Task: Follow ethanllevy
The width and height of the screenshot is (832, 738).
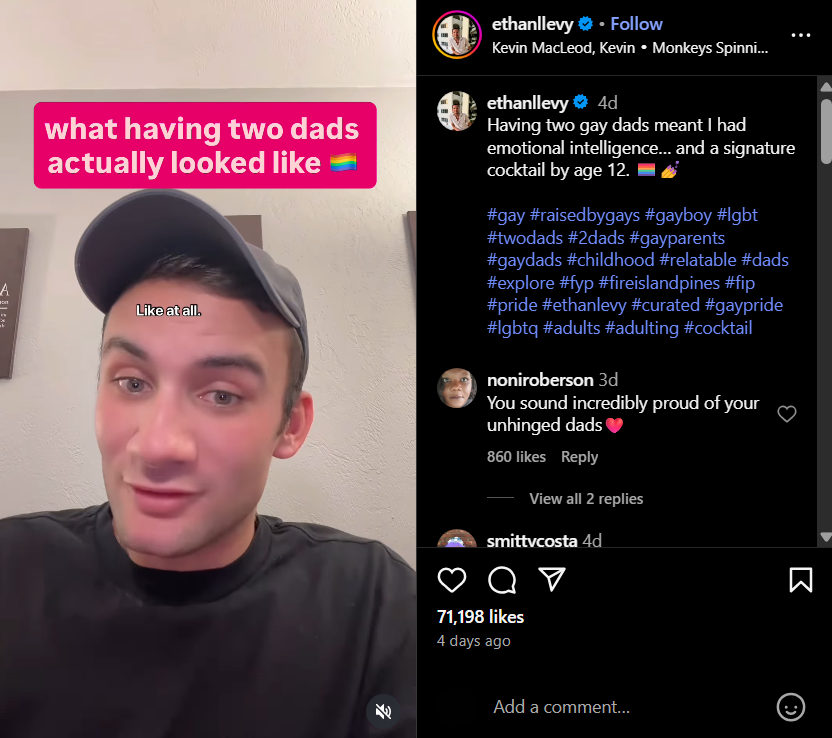Action: pyautogui.click(x=636, y=24)
